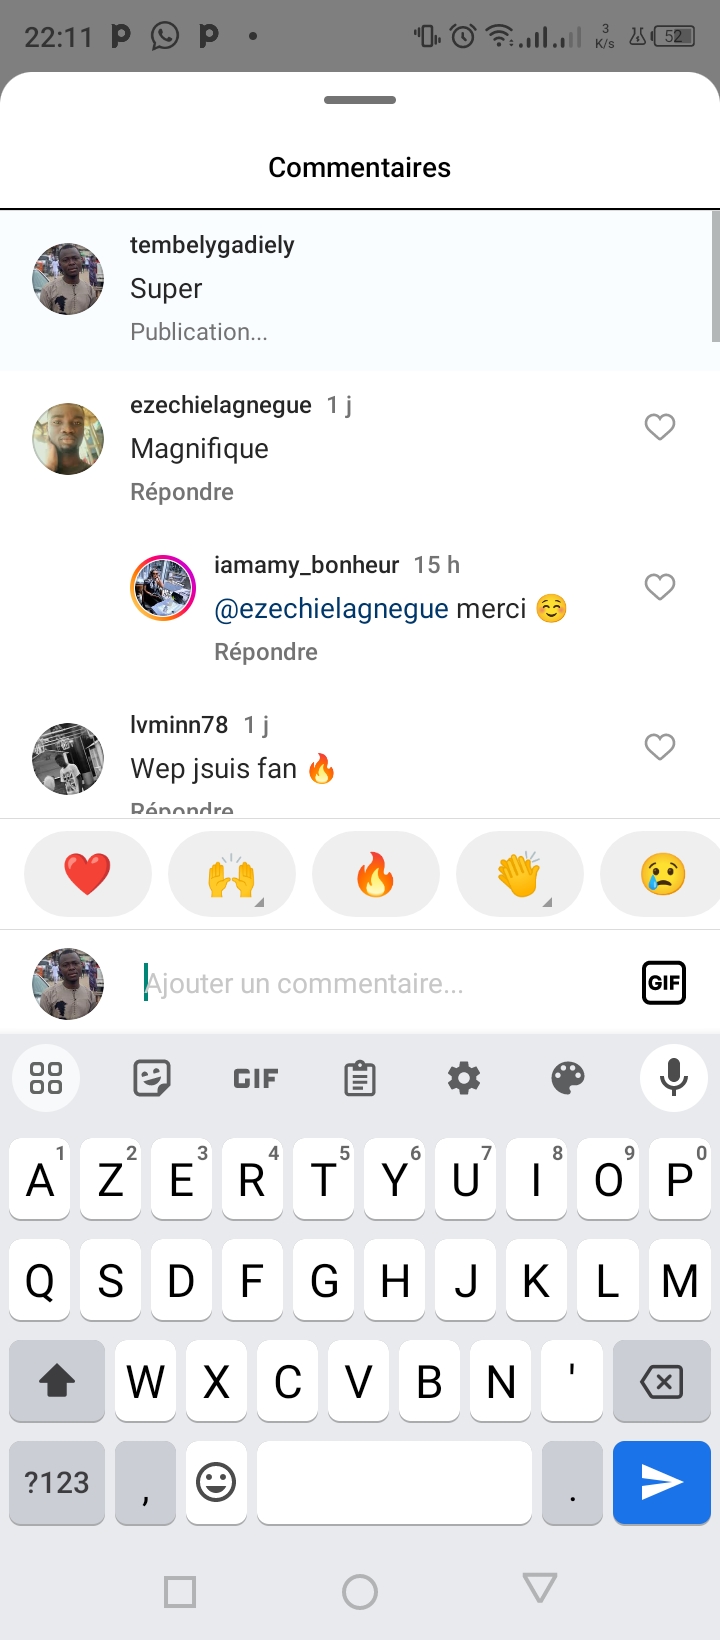
Task: Like lvminn78's "Wep jsuis fan" comment
Action: [x=660, y=747]
